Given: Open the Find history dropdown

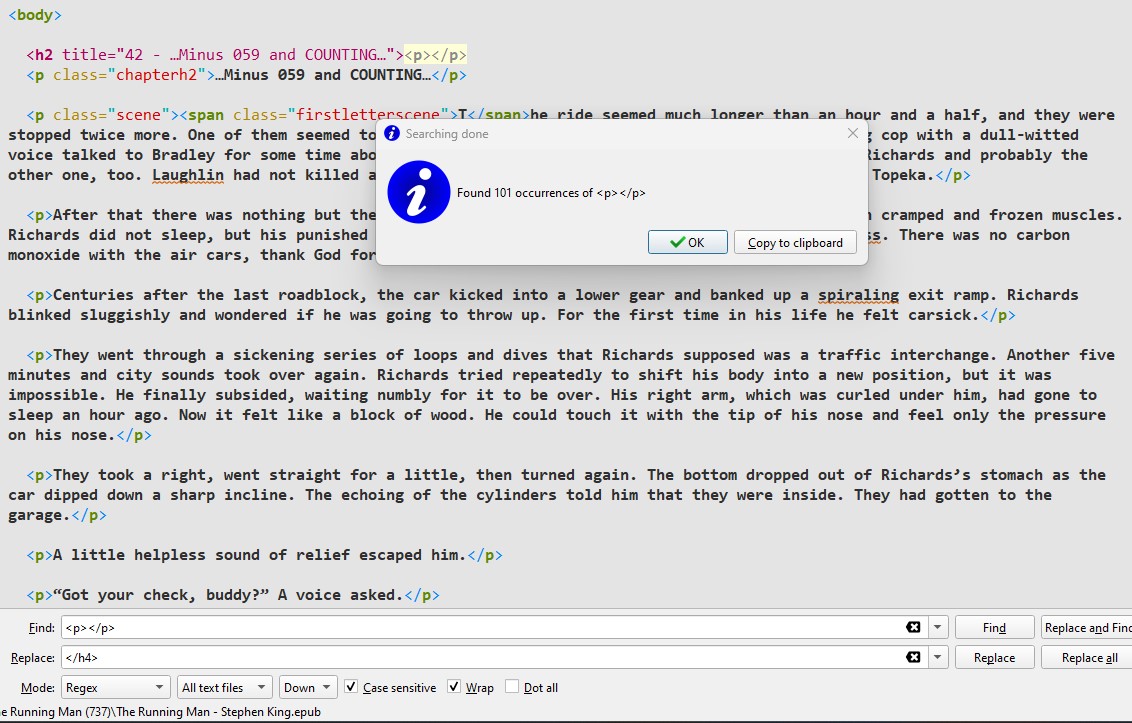Looking at the screenshot, I should [x=937, y=627].
